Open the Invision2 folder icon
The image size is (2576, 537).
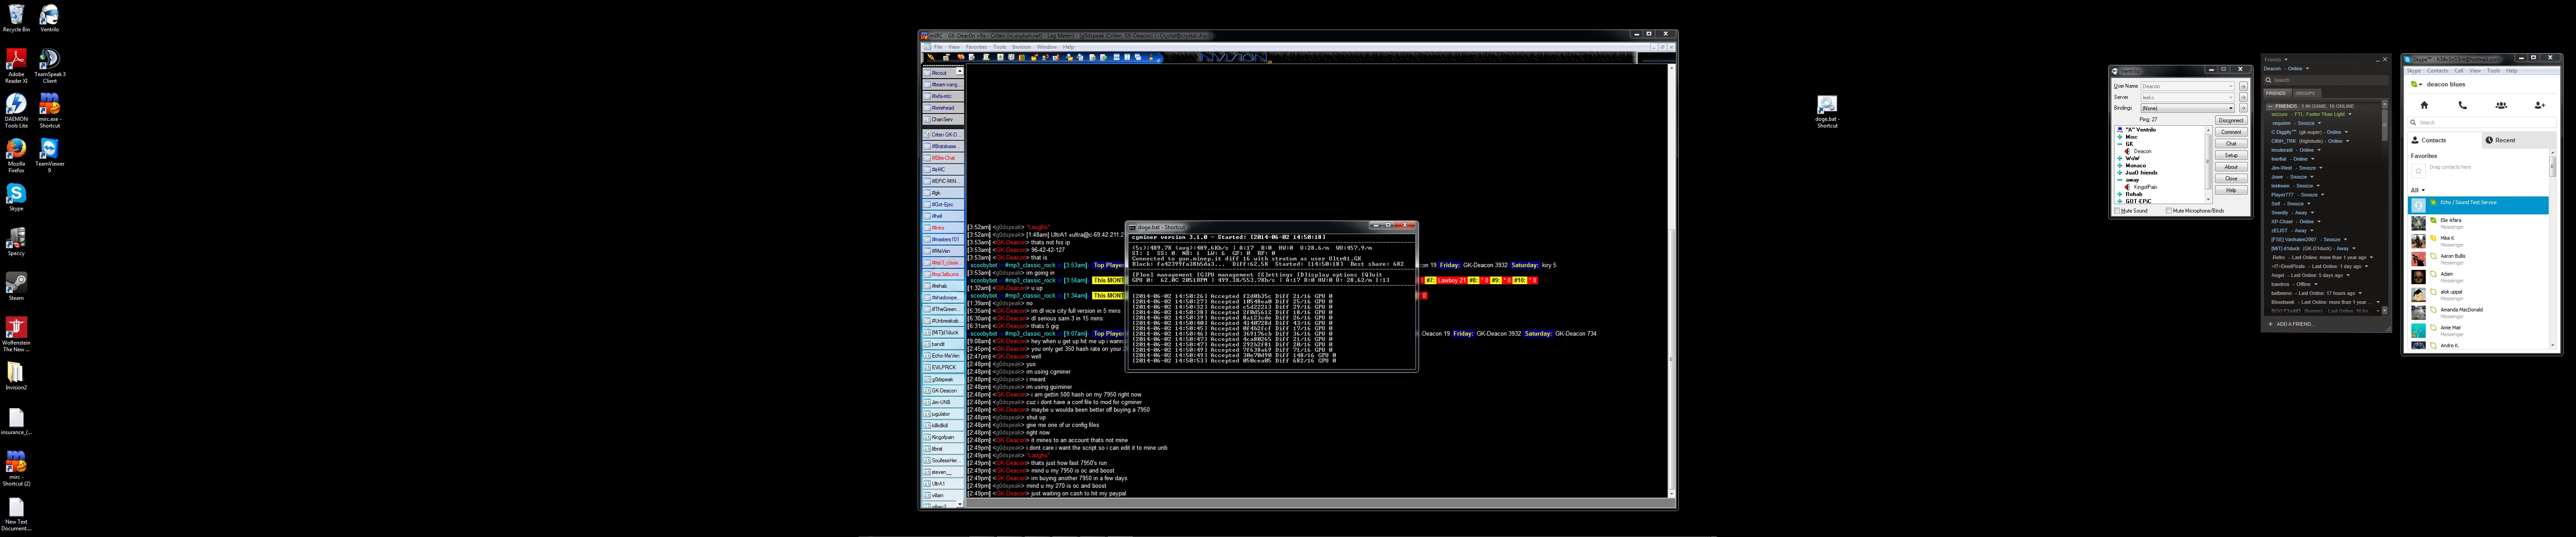(x=16, y=376)
